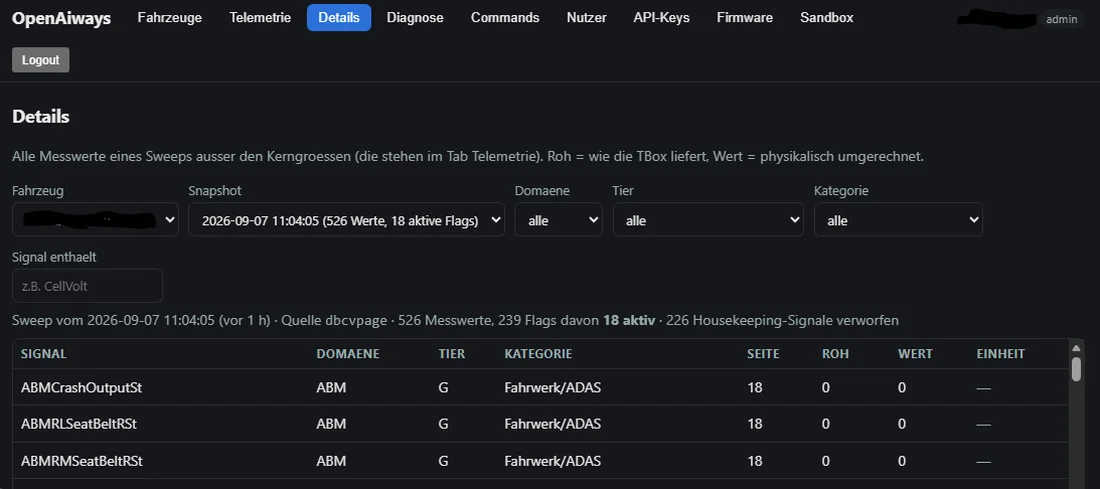Screen dimensions: 1100x489
Task: Click the ROH column header
Action: point(836,354)
